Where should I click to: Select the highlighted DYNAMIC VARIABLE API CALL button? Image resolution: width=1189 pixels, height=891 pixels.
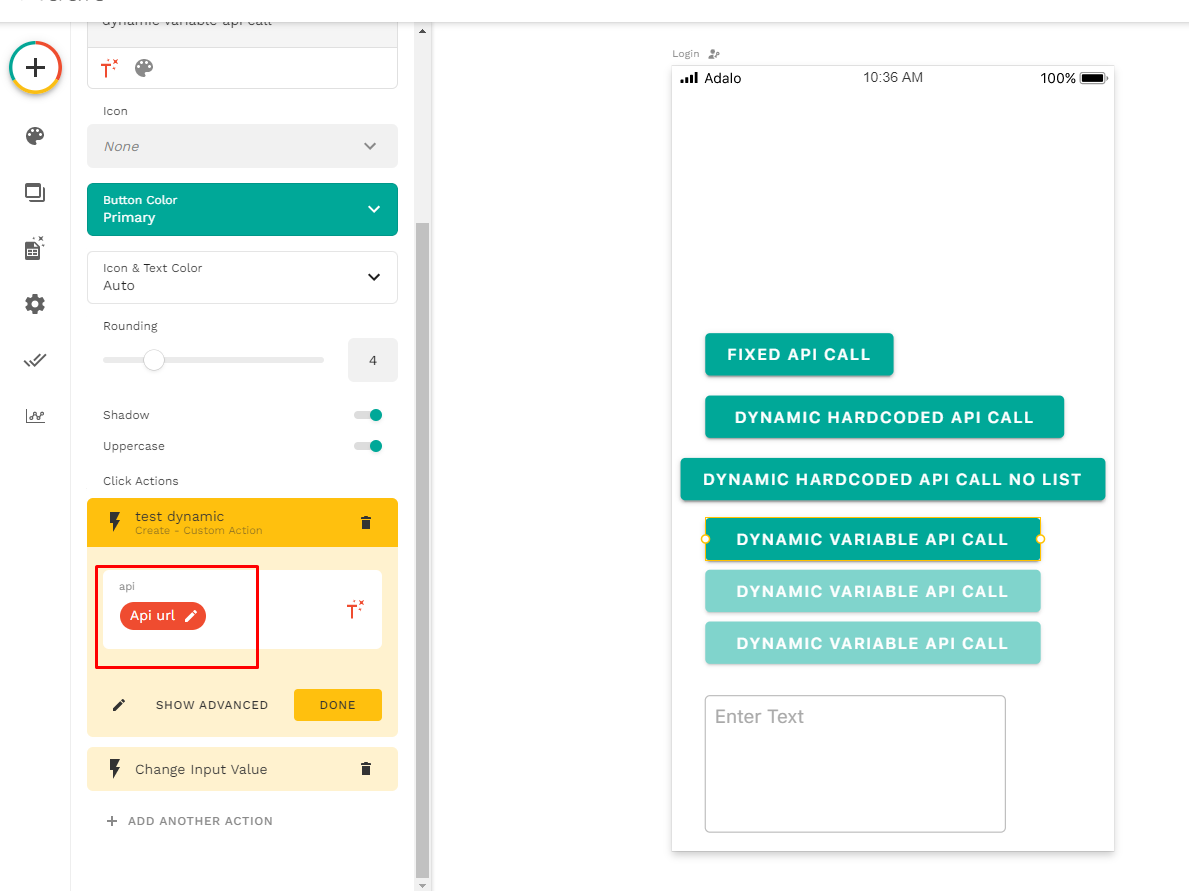click(872, 539)
